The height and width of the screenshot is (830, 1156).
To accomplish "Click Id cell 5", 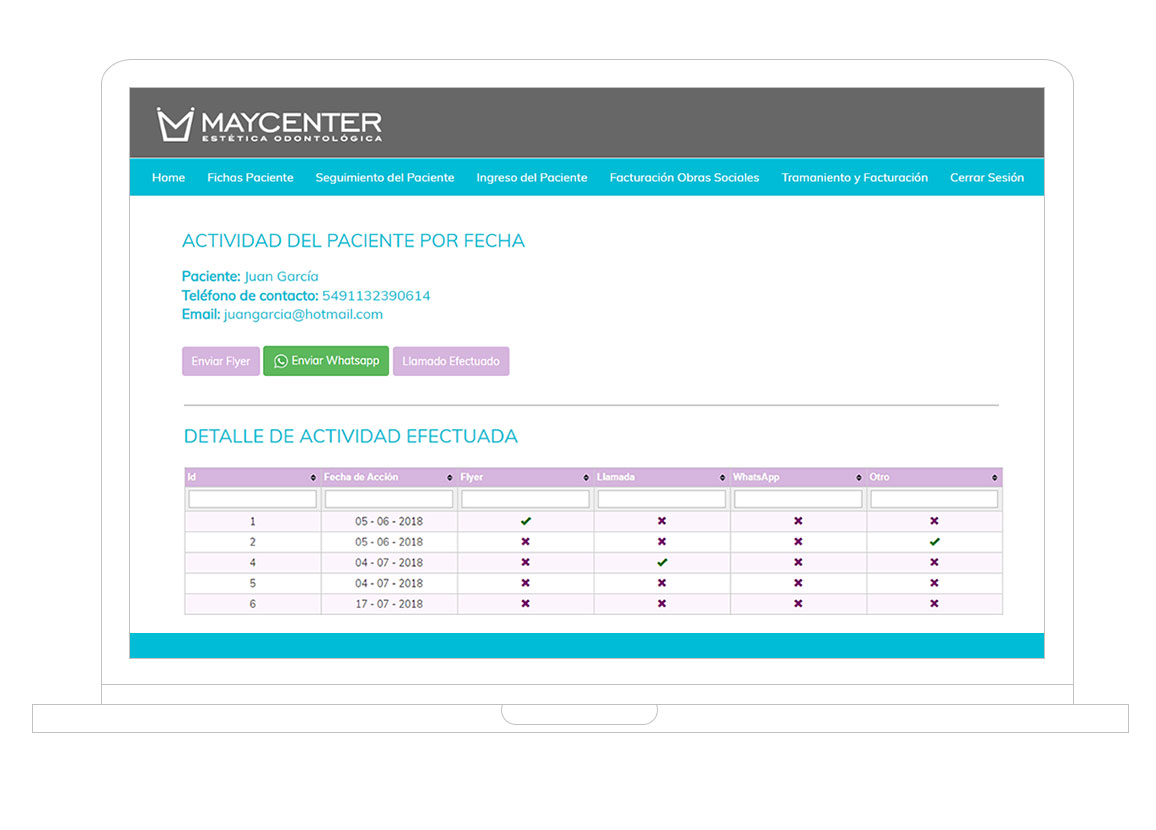I will pyautogui.click(x=252, y=583).
